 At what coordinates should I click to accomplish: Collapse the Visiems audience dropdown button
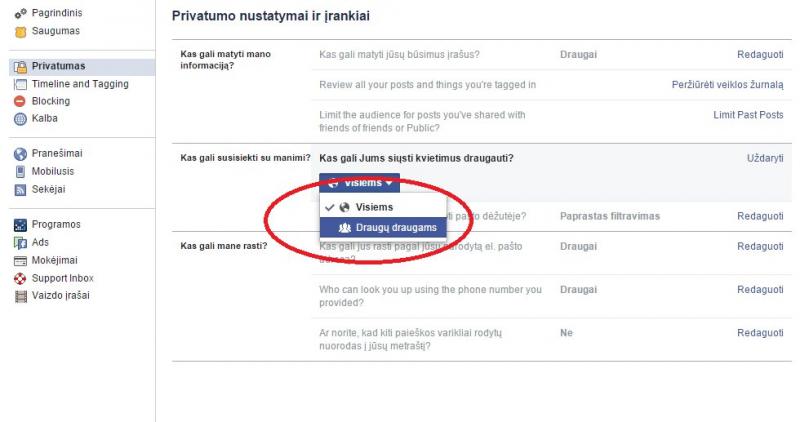point(359,183)
